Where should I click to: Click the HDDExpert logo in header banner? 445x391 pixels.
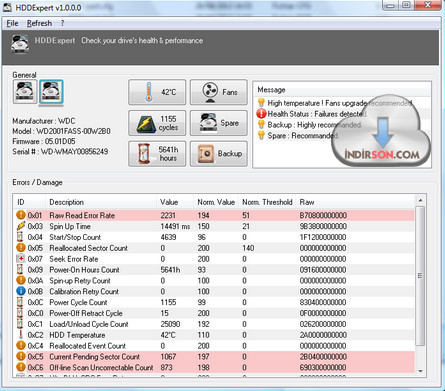20,44
